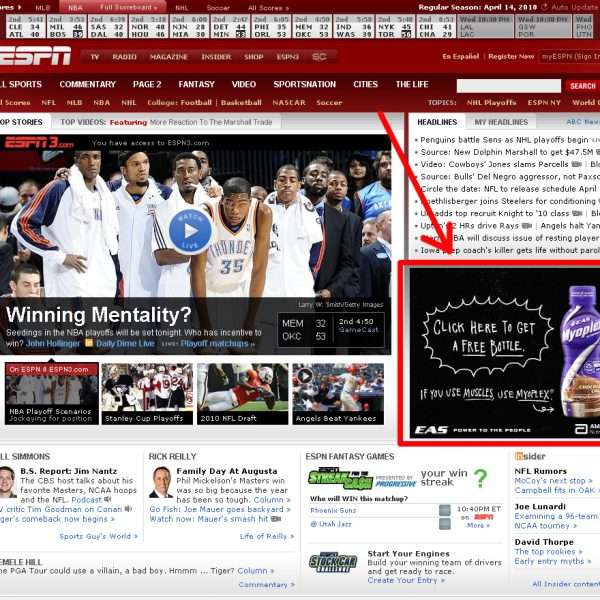Open the CITIES navigation menu
600x600 pixels.
[x=365, y=85]
